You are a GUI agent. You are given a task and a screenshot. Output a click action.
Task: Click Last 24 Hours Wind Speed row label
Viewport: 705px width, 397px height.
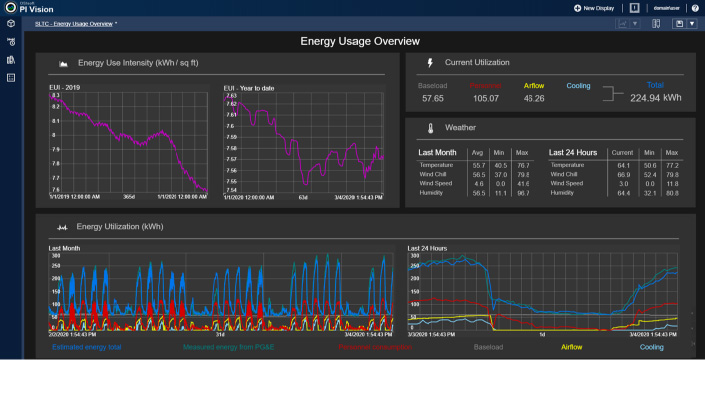567,183
